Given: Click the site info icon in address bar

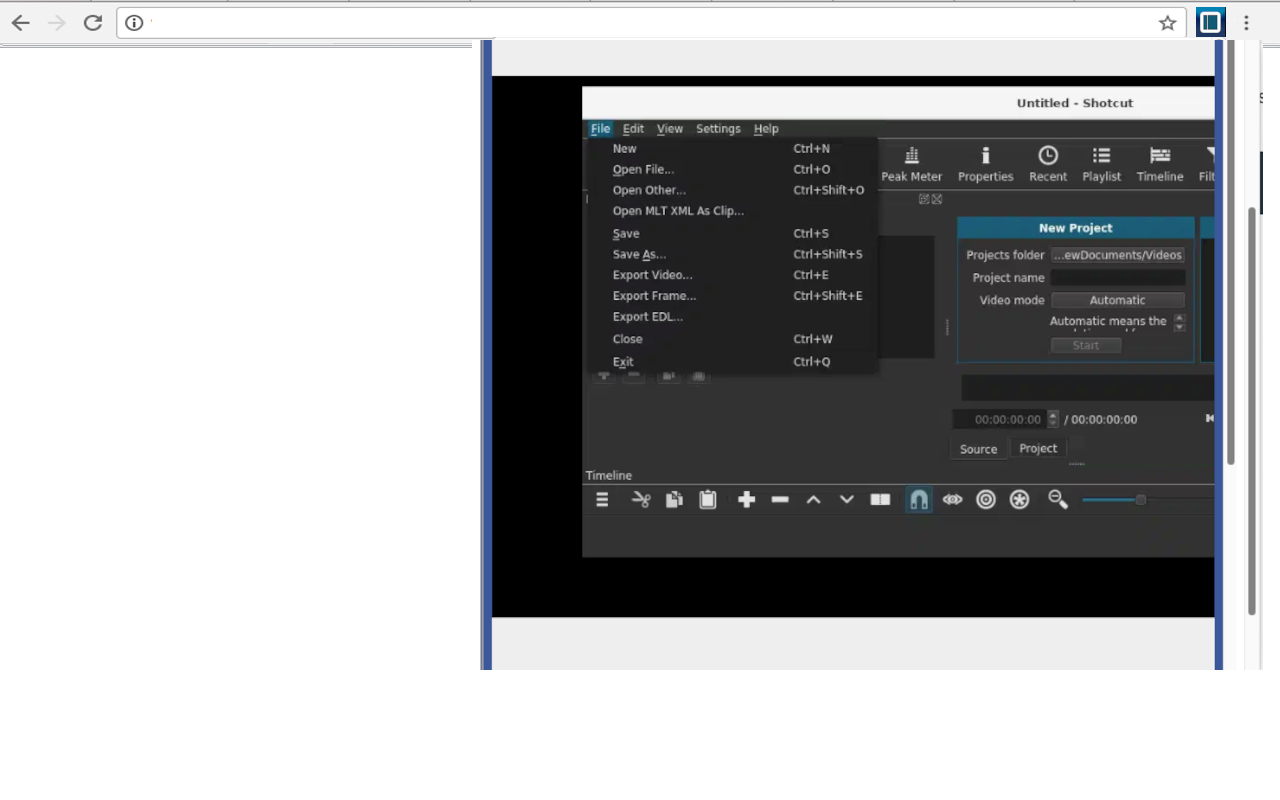Looking at the screenshot, I should (x=134, y=23).
